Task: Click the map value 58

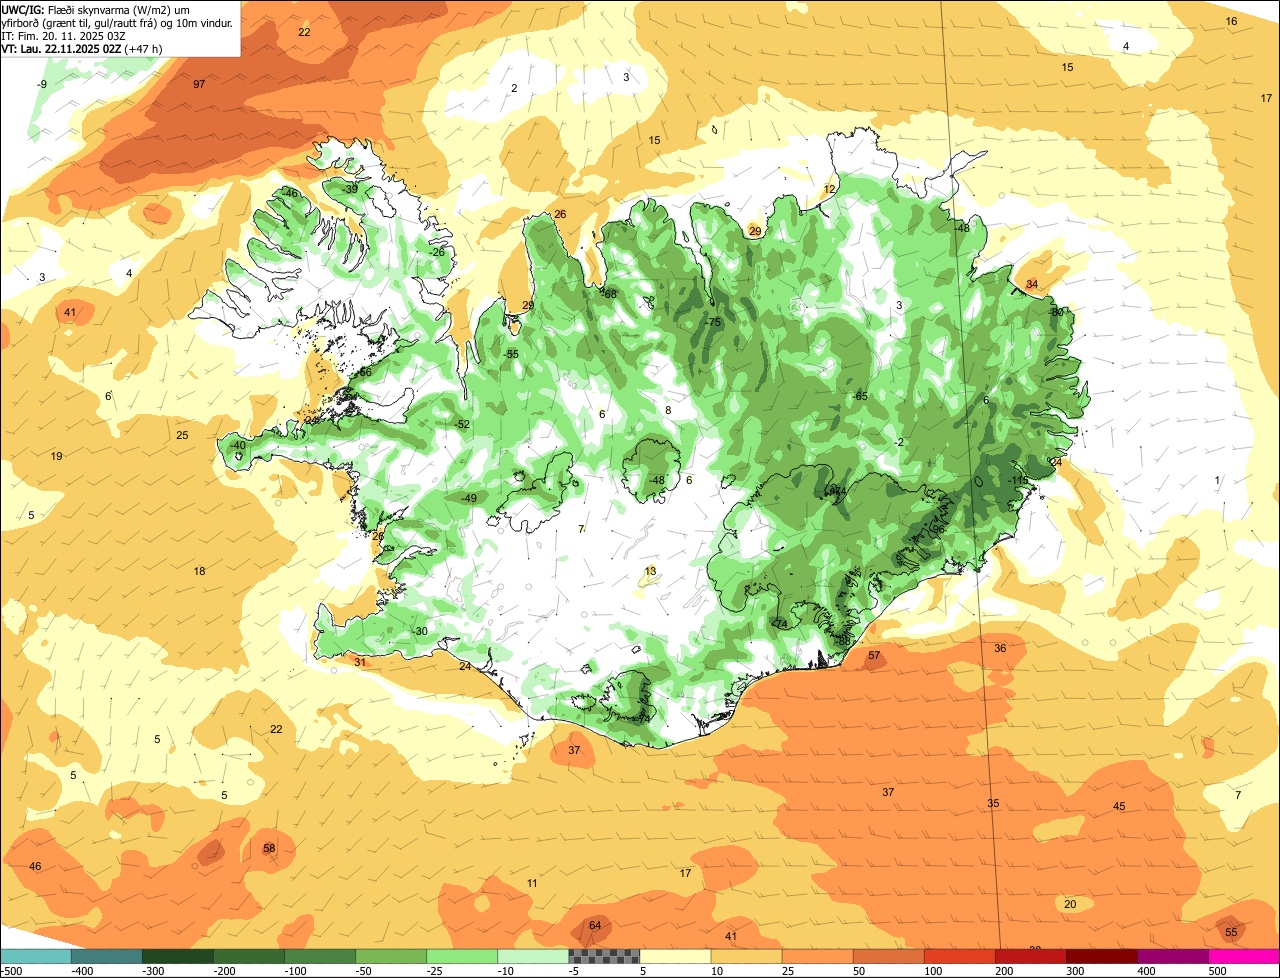Action: click(269, 848)
